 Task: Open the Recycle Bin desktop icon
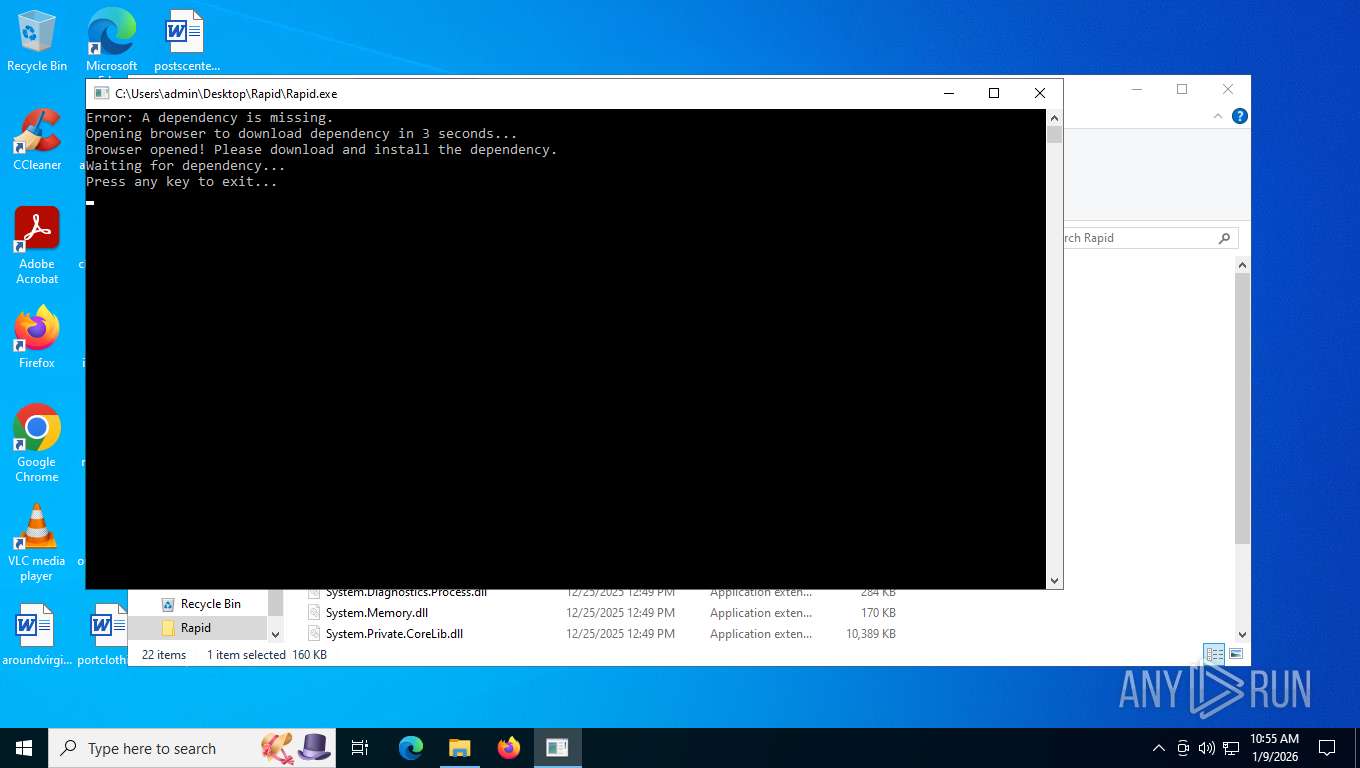37,41
